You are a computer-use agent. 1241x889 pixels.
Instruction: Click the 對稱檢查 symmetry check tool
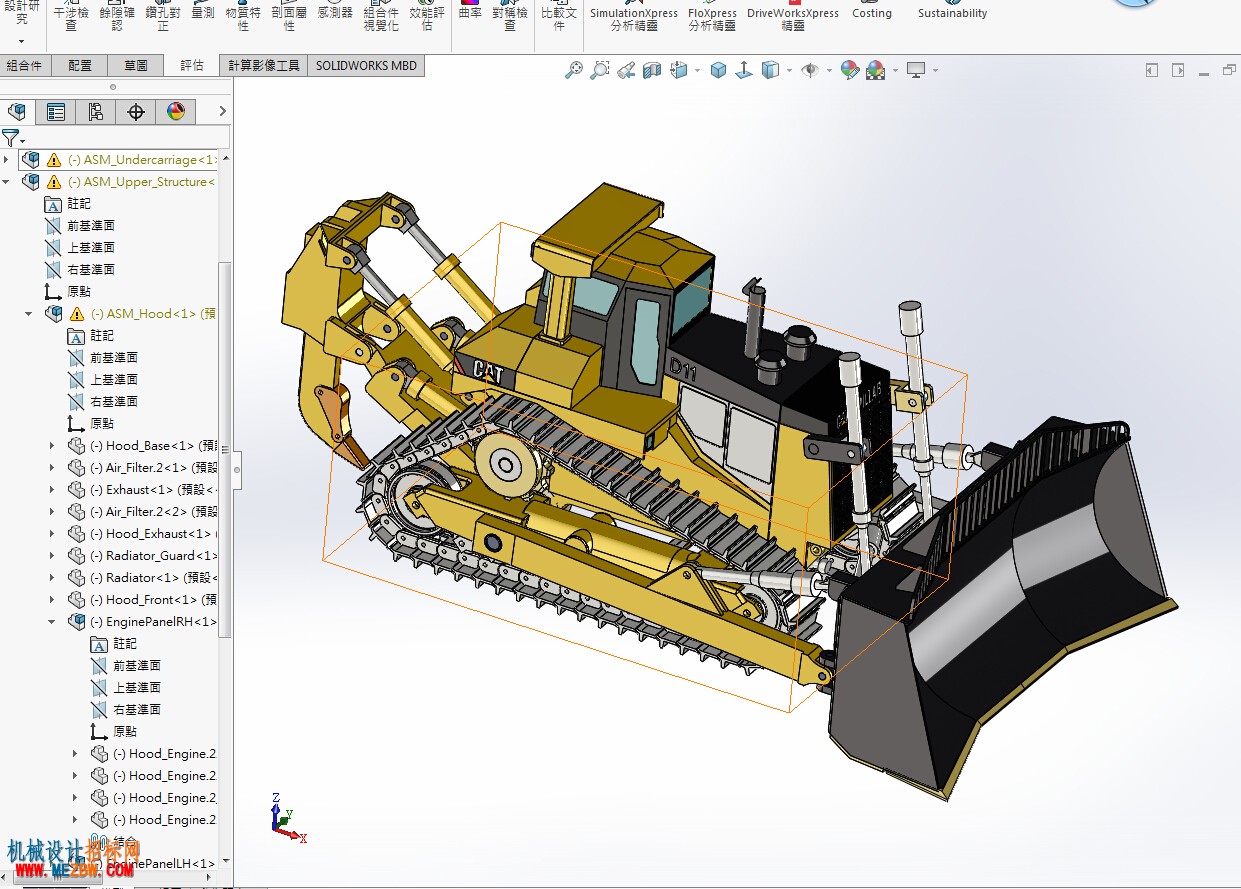[x=510, y=16]
